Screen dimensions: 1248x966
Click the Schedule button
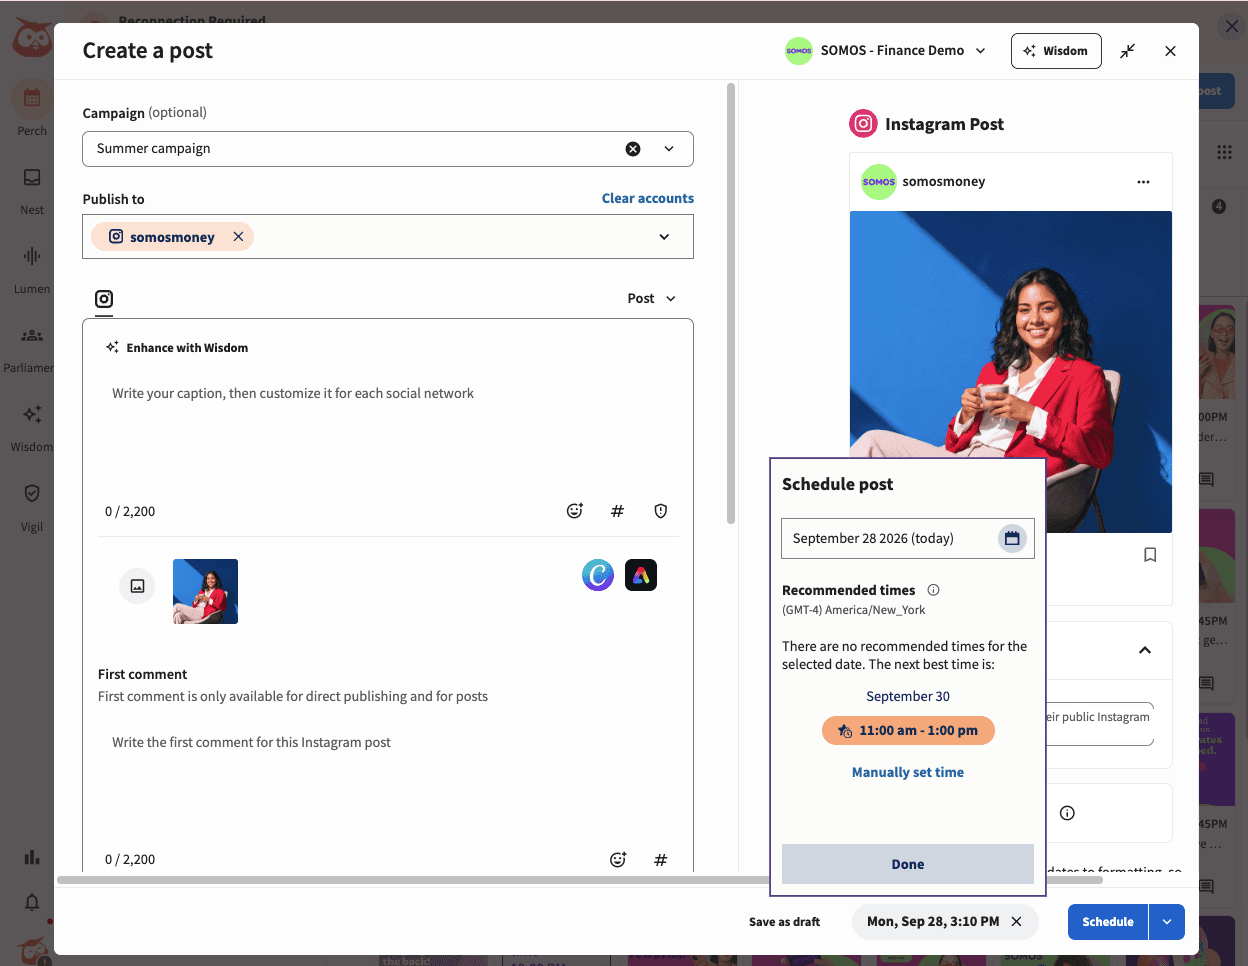click(1108, 922)
